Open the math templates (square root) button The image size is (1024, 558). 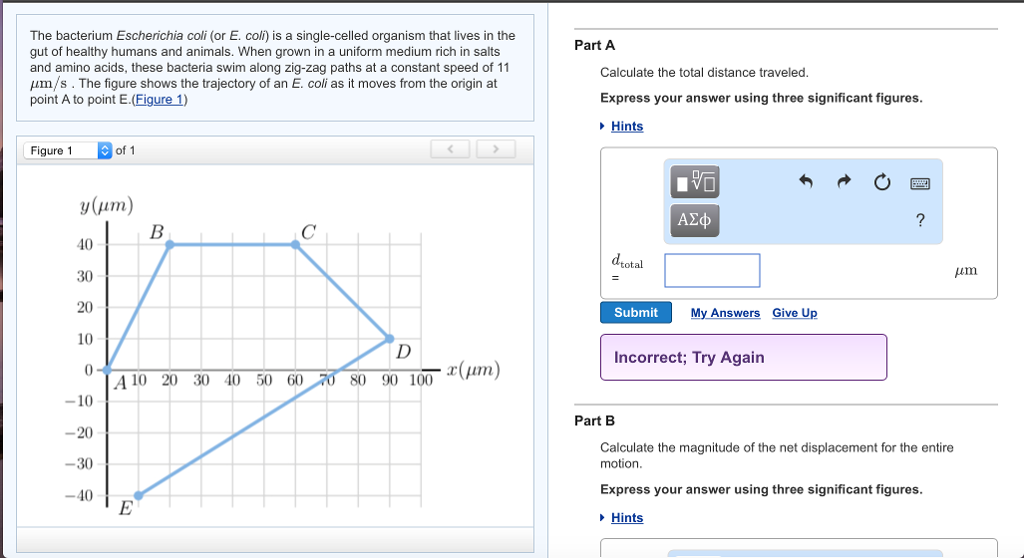coord(695,182)
